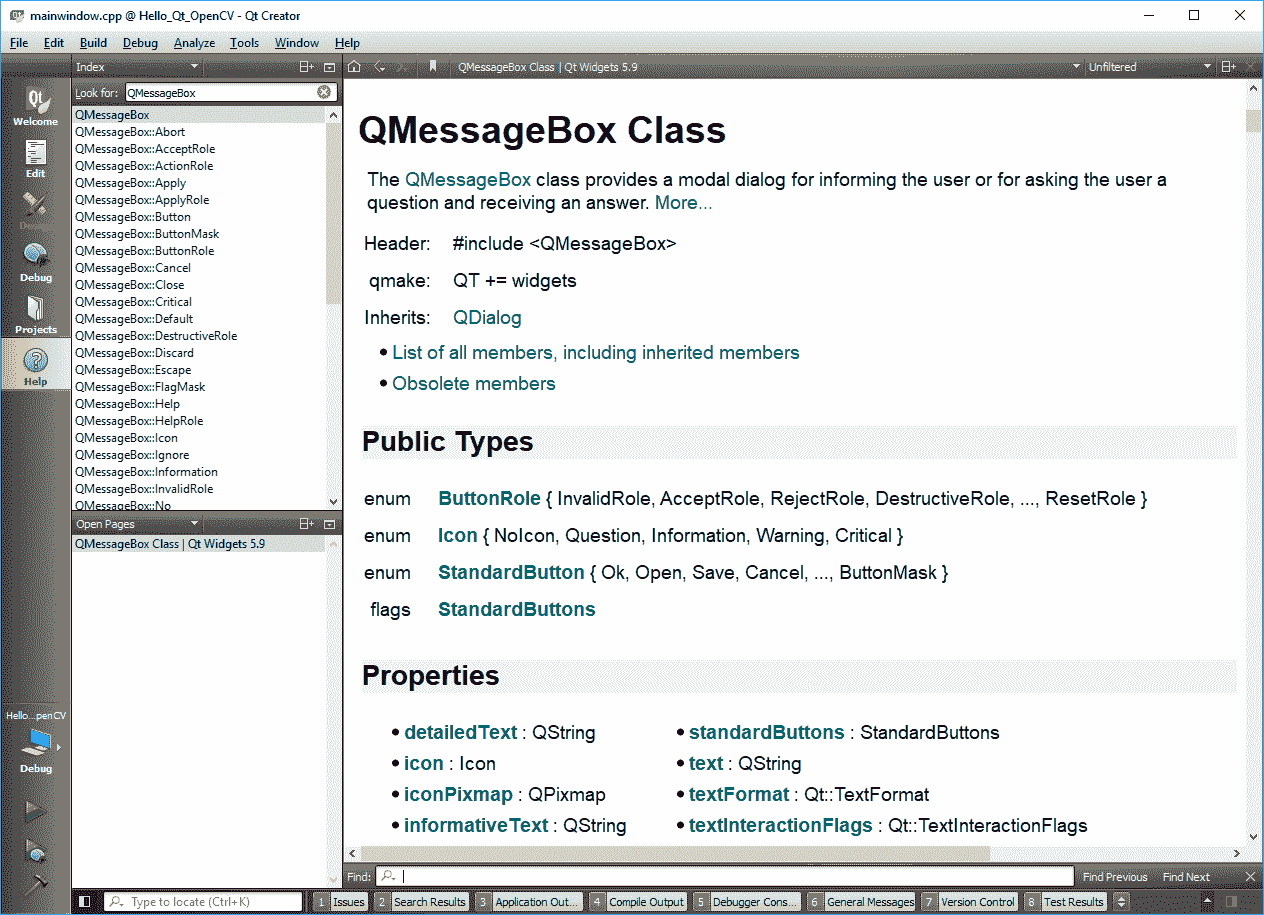
Task: Go to Projects mode
Action: click(x=35, y=314)
